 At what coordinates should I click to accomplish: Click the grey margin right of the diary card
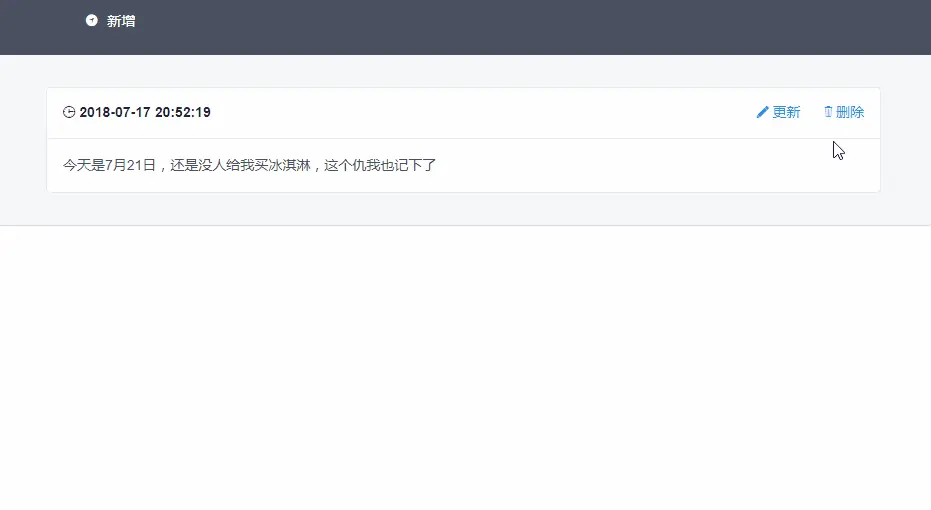click(x=905, y=140)
